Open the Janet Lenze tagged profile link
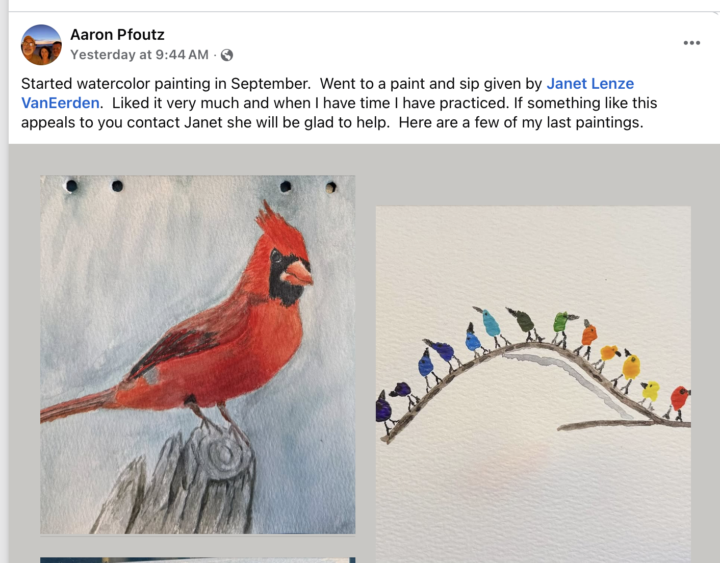The image size is (720, 563). [x=590, y=84]
